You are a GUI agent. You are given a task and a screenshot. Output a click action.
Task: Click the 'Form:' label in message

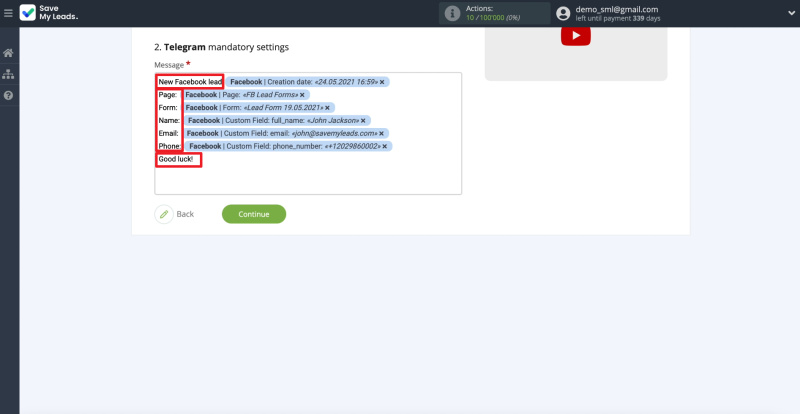tap(168, 108)
